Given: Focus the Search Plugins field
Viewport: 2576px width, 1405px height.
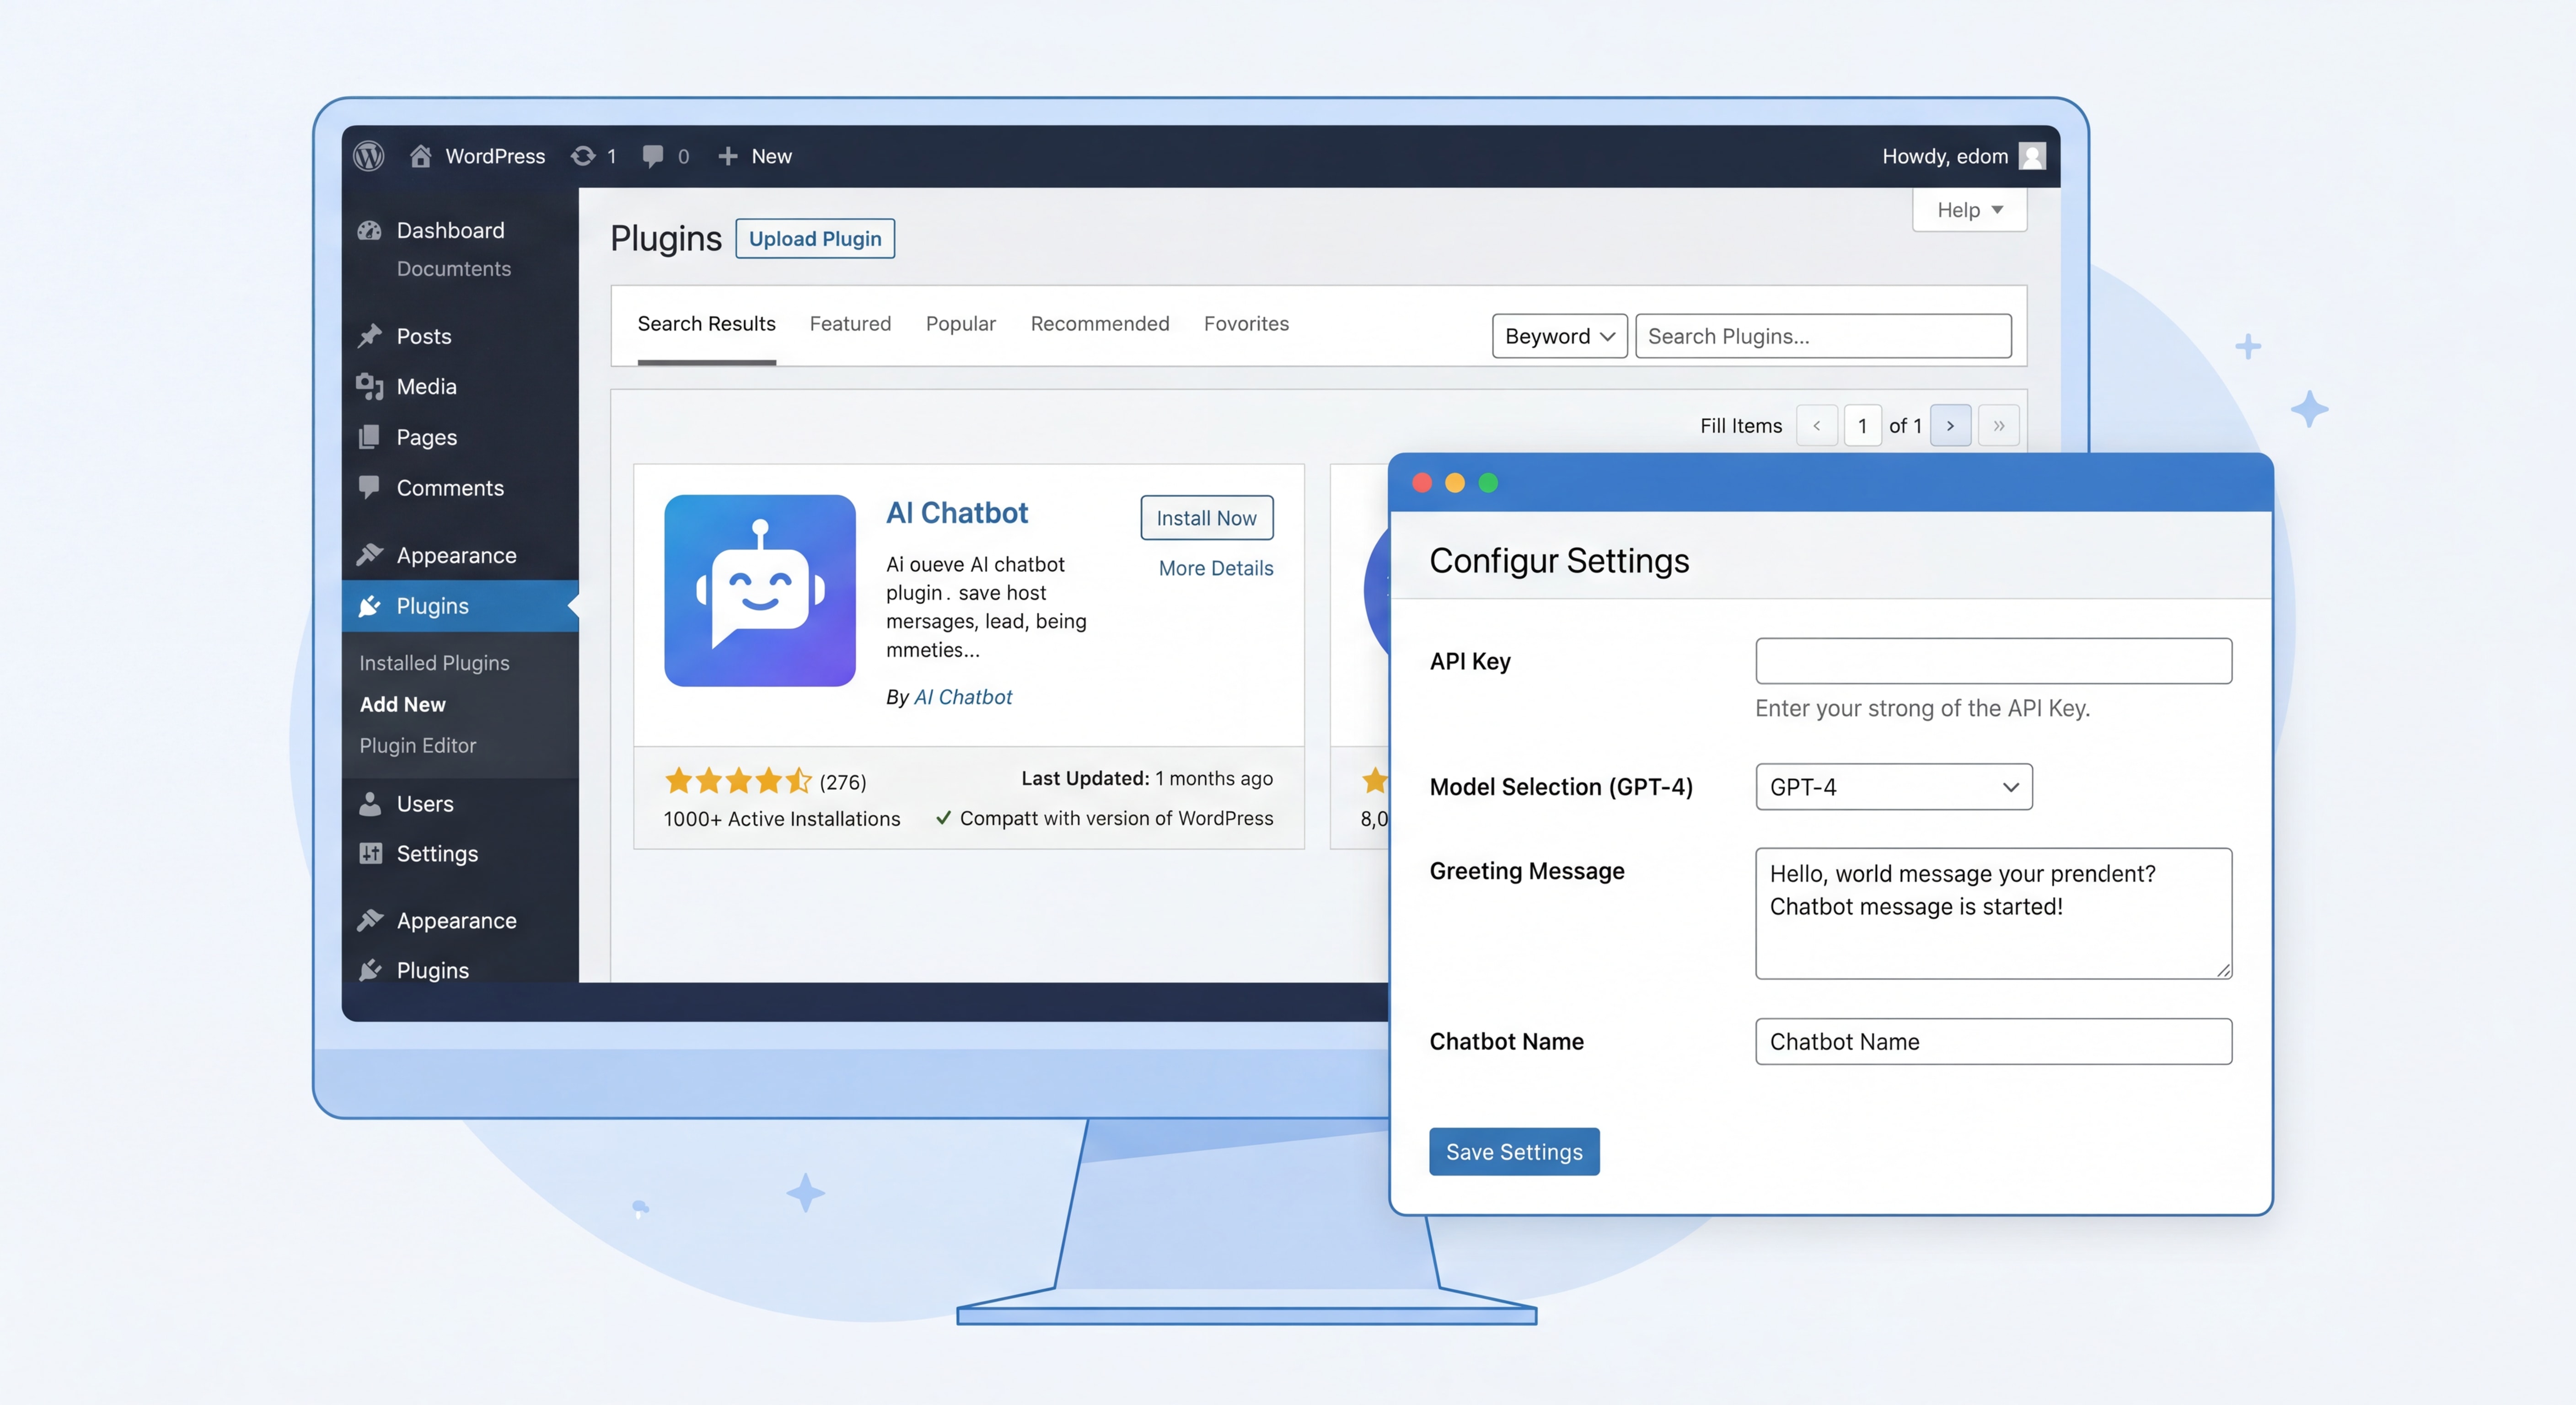Looking at the screenshot, I should coord(1823,336).
